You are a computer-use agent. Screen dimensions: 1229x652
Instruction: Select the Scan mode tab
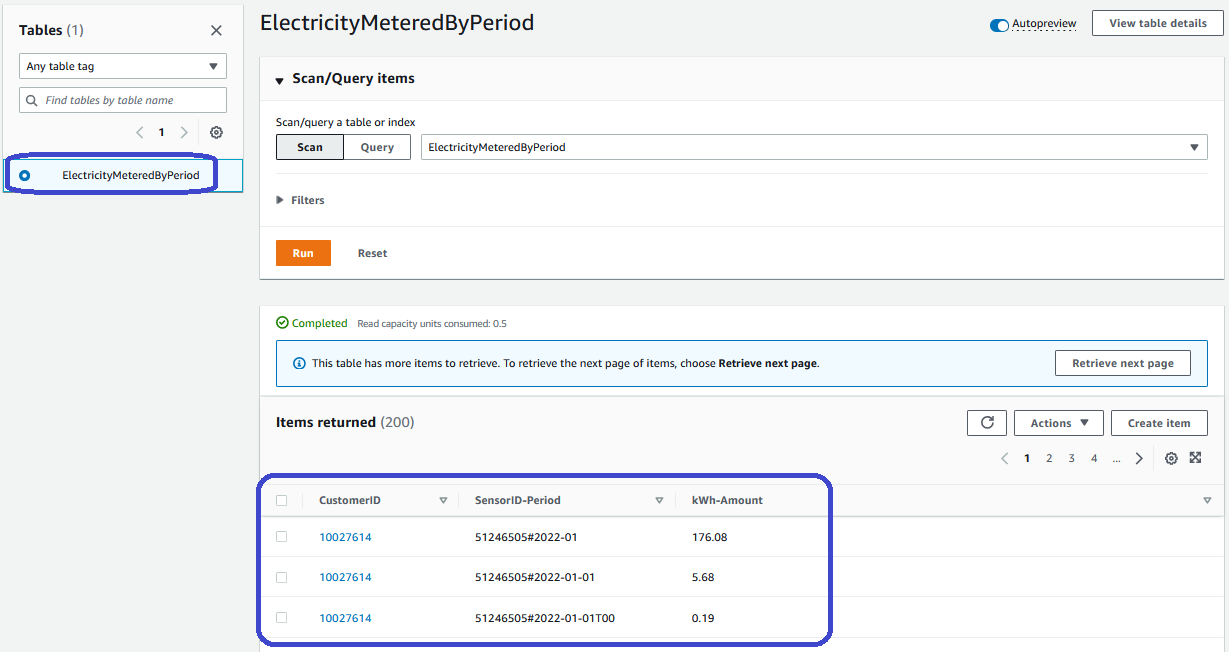310,147
